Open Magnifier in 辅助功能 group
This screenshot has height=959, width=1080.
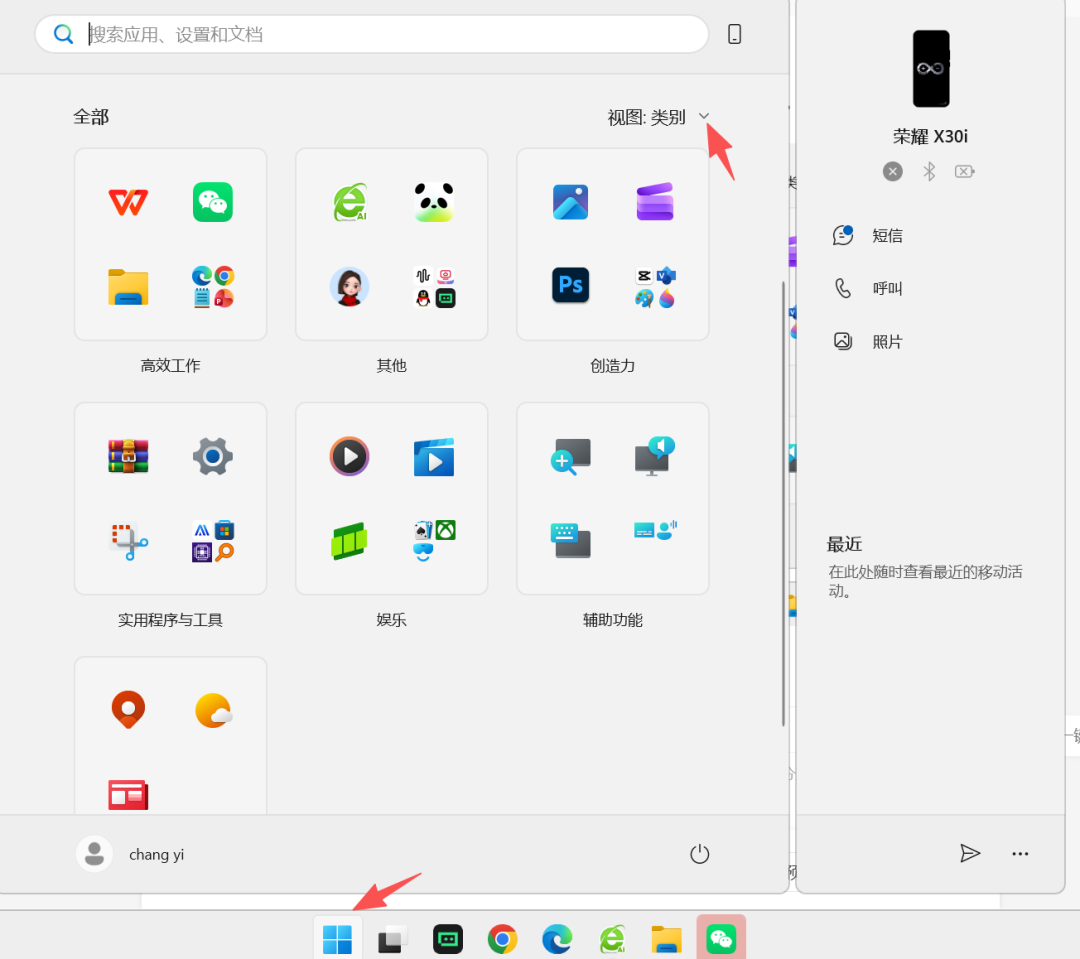(570, 457)
